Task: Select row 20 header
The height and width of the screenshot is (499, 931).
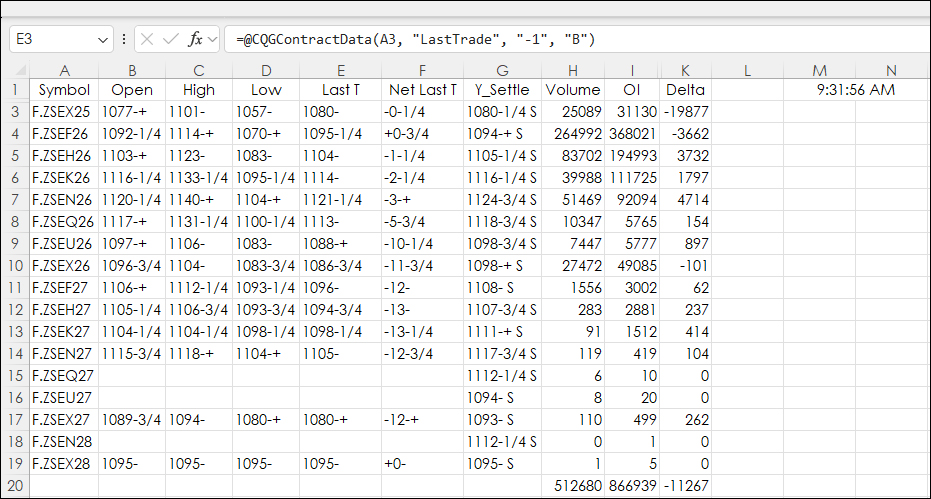Action: [15, 484]
